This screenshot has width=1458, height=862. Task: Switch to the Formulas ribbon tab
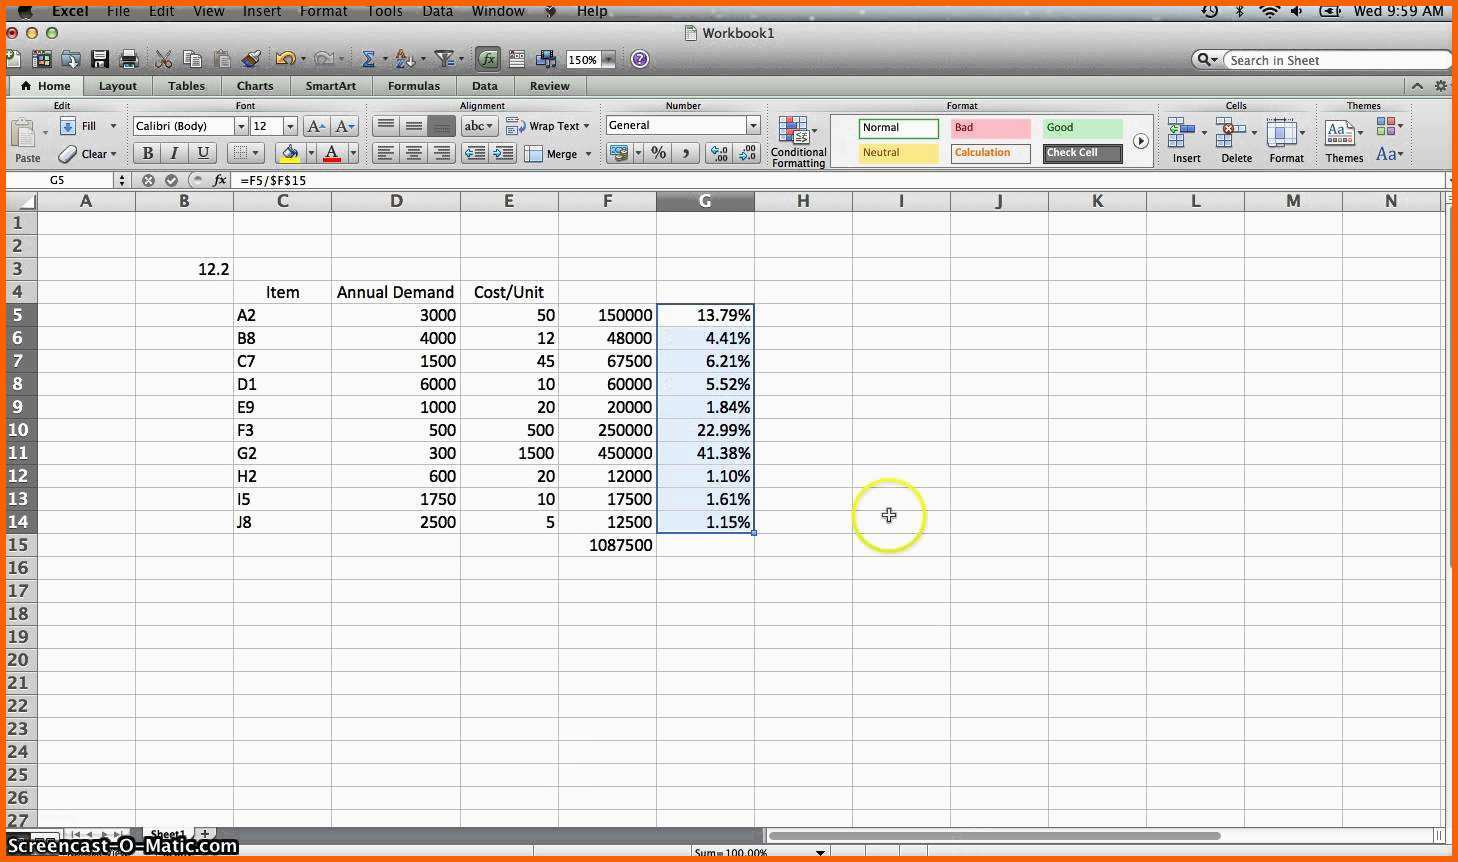(x=414, y=86)
